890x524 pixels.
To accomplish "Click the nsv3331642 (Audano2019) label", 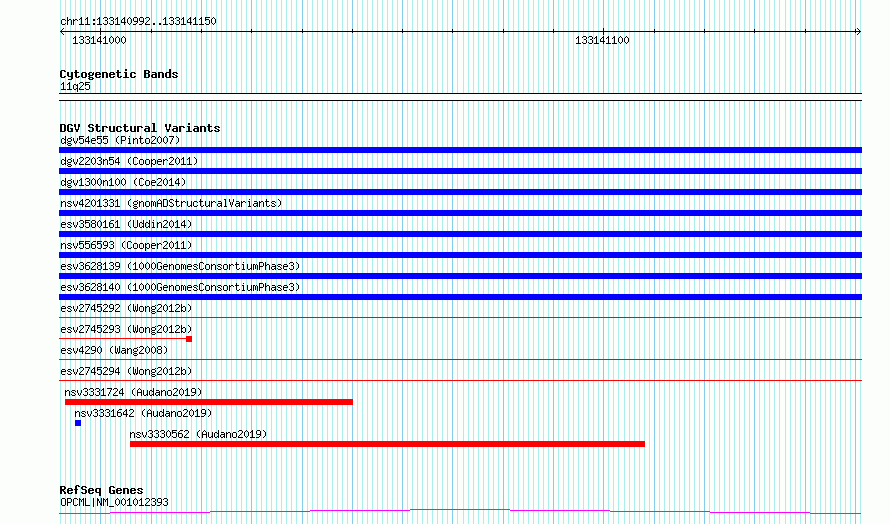I will click(x=143, y=413).
